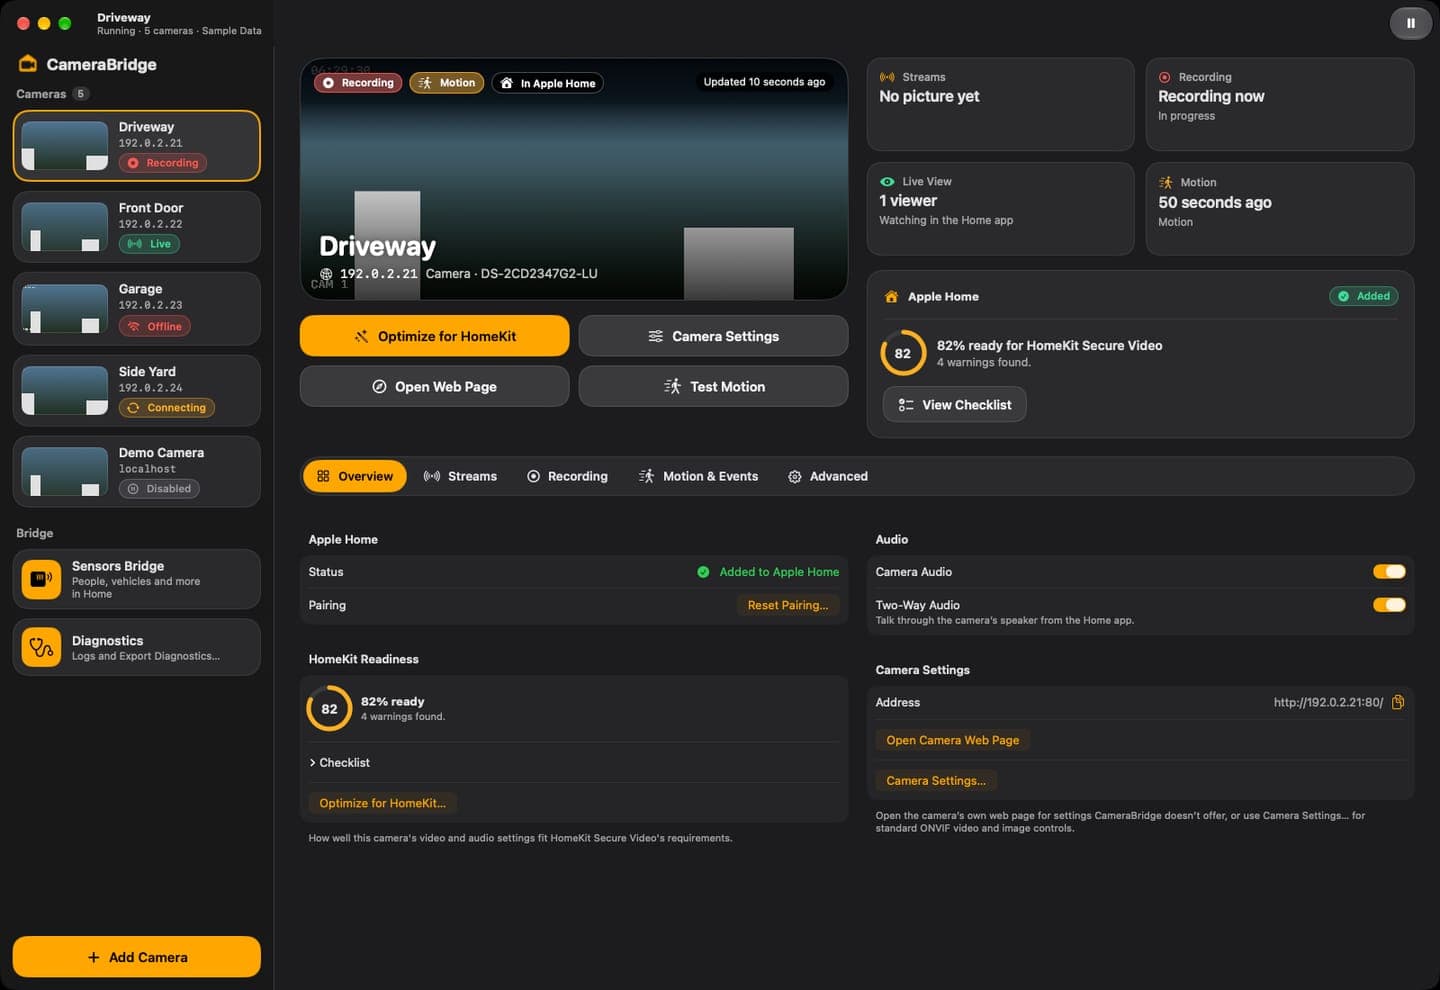
Task: Select the Garage camera in the sidebar
Action: (x=137, y=308)
